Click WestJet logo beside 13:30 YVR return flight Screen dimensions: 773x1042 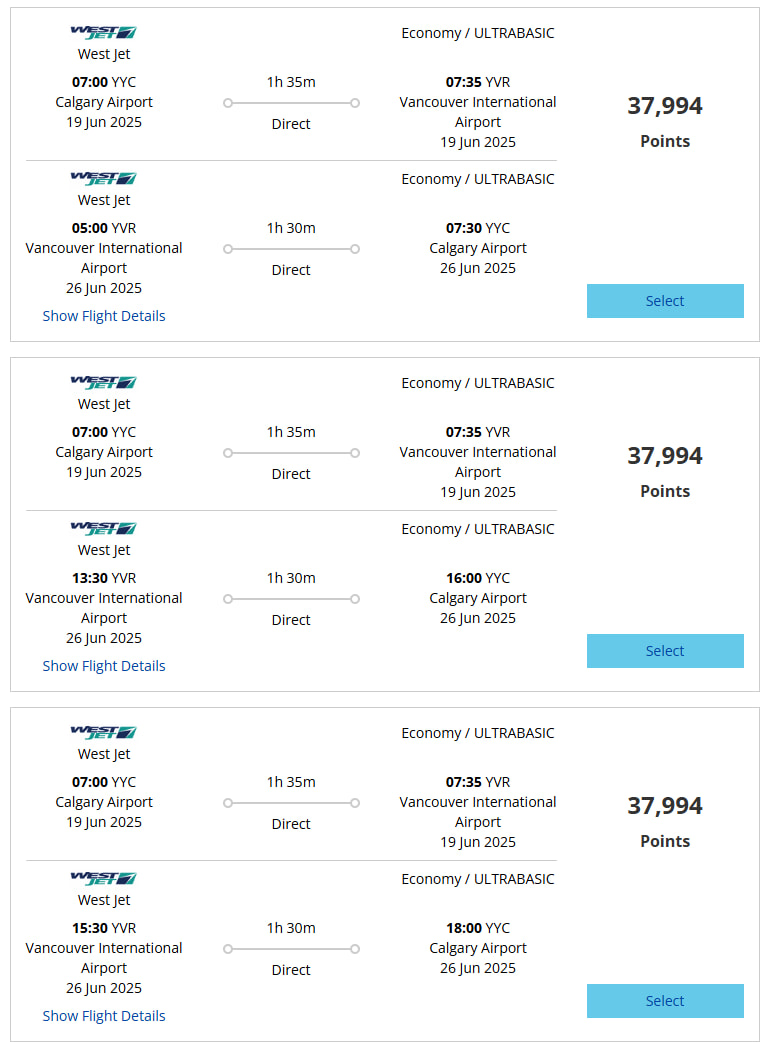click(103, 529)
